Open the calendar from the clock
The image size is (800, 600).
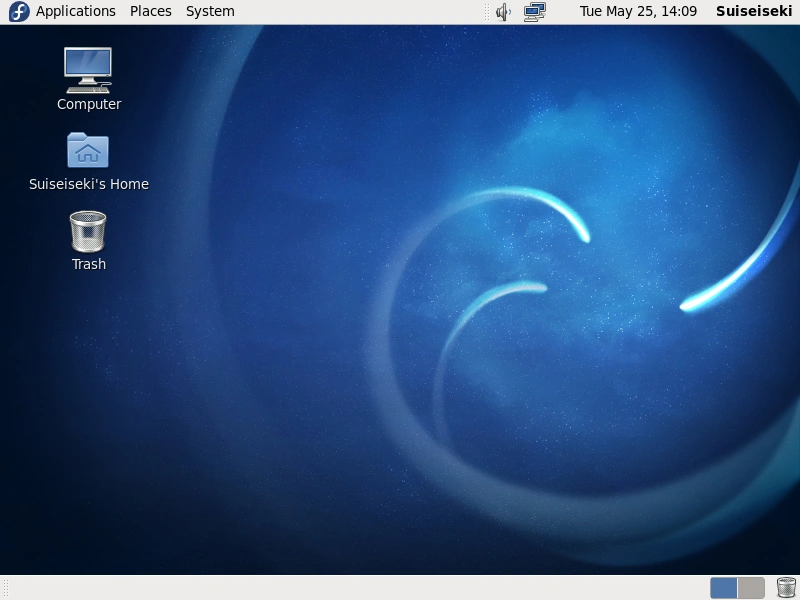[638, 11]
